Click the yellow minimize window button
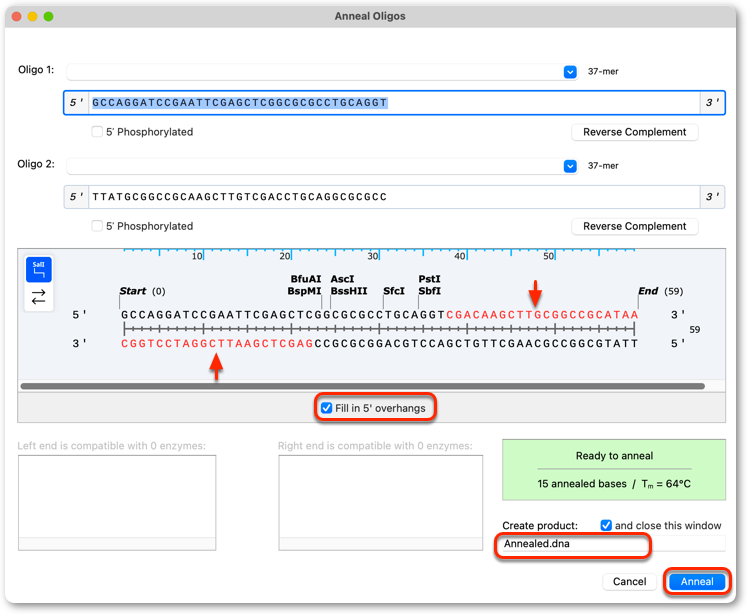The height and width of the screenshot is (614, 747). click(32, 16)
